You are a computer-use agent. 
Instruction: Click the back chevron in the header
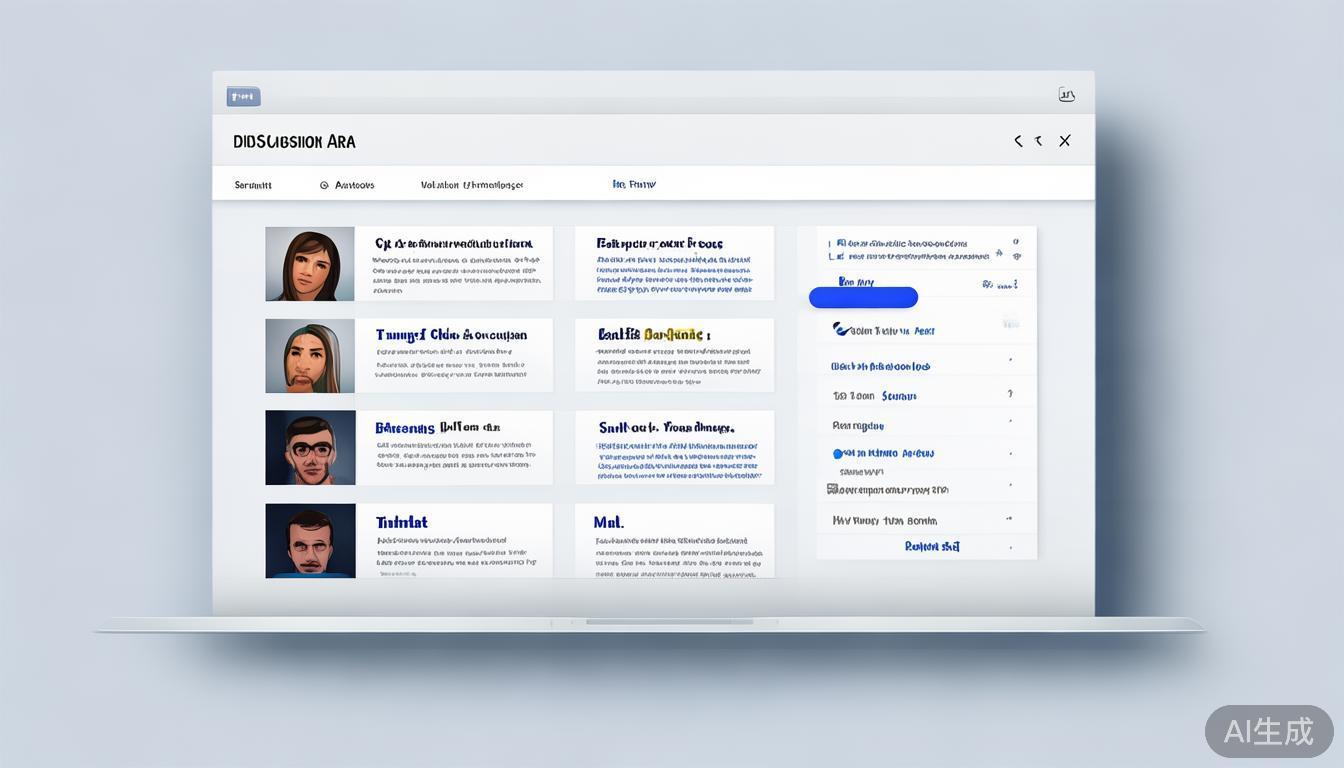(1018, 141)
